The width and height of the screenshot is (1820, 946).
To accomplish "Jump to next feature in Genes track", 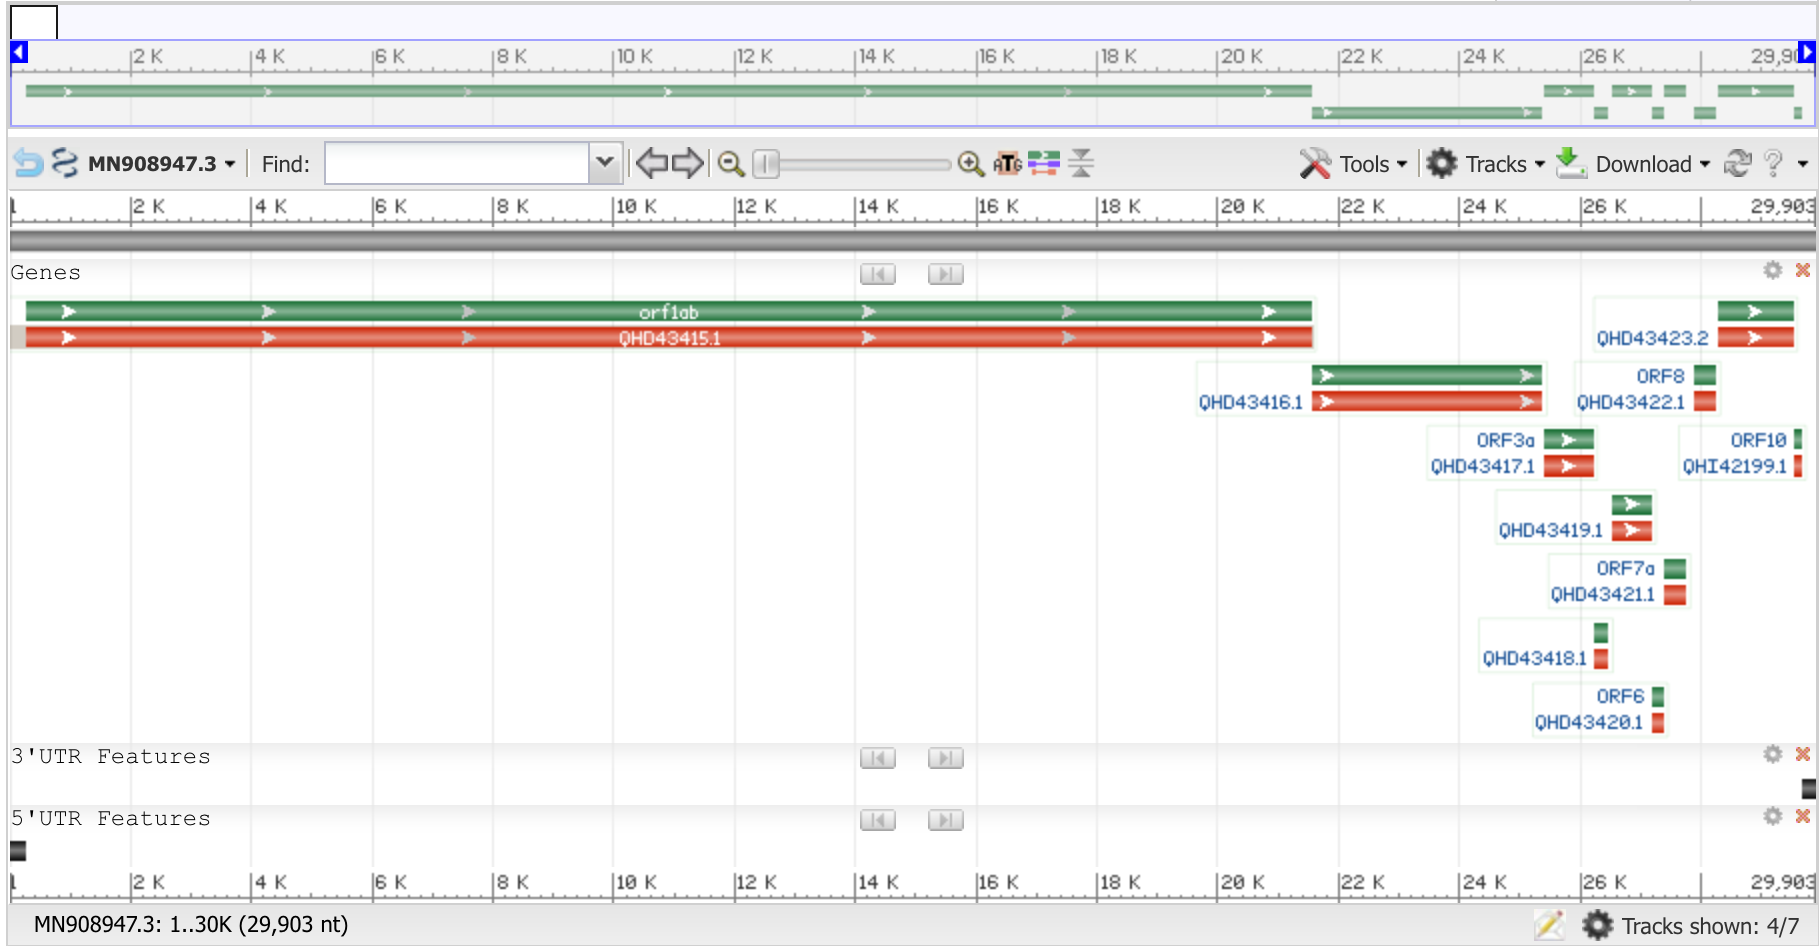I will pyautogui.click(x=946, y=274).
